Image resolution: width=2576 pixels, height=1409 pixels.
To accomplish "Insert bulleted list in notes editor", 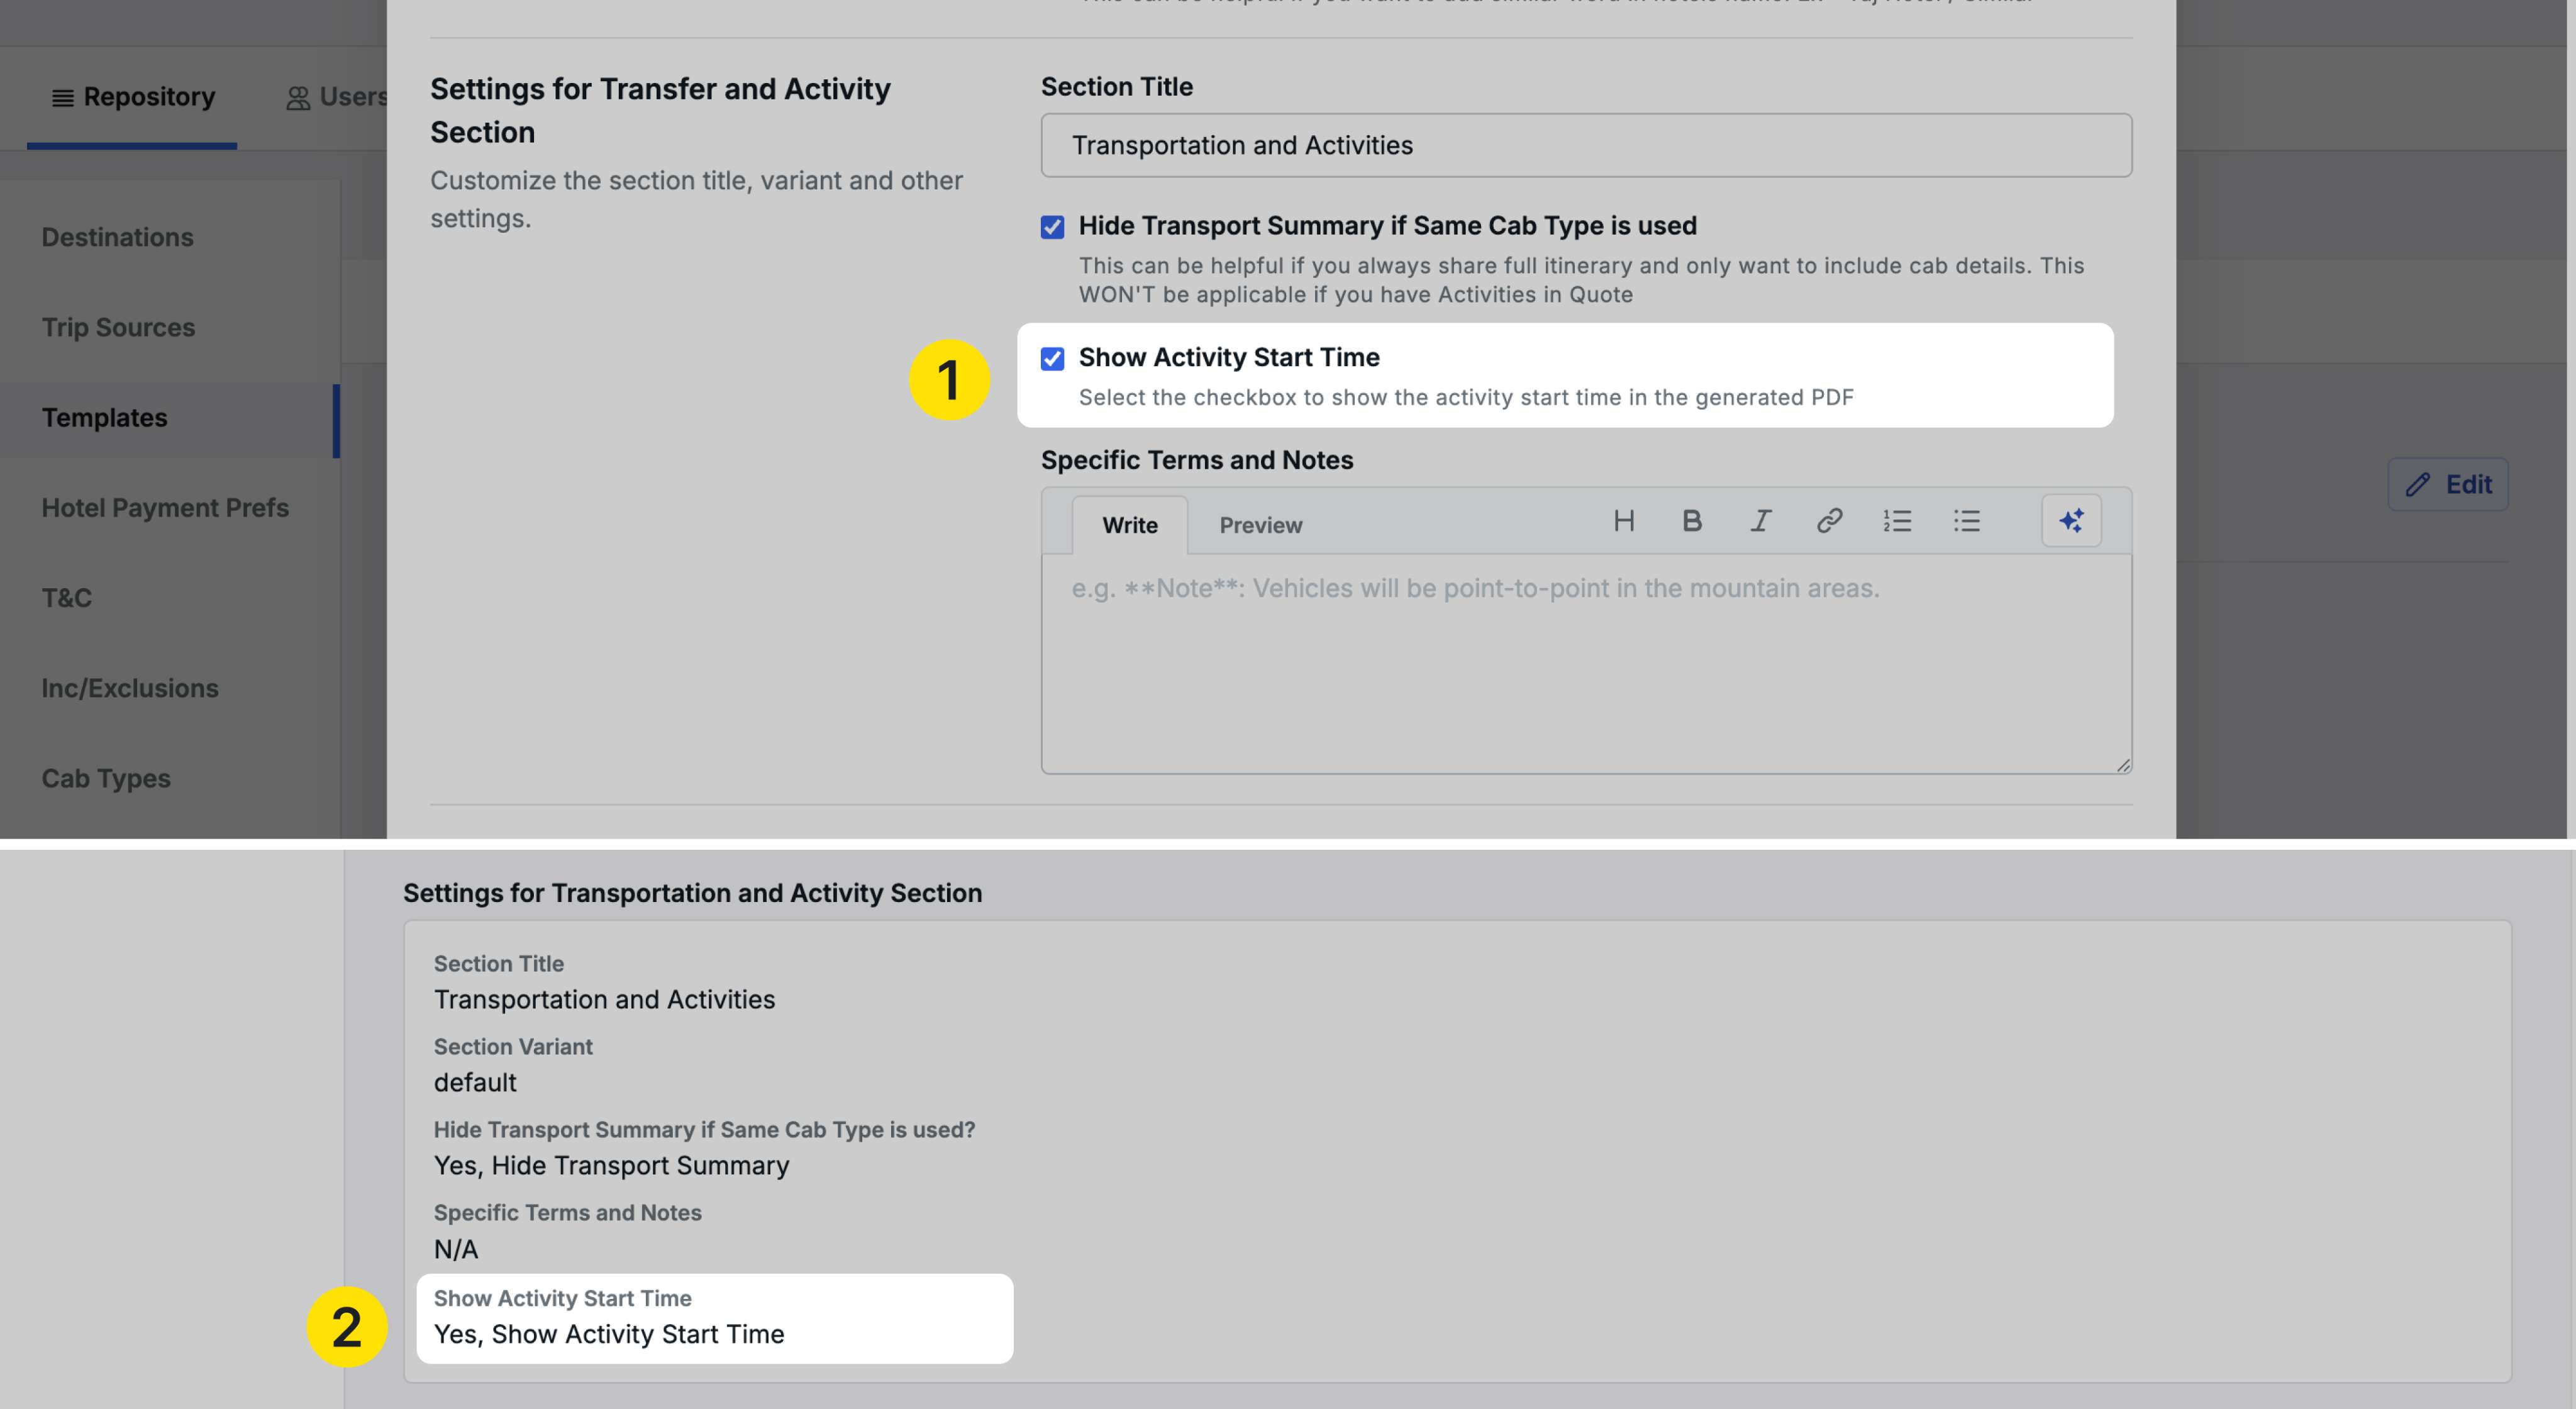I will pyautogui.click(x=1966, y=521).
